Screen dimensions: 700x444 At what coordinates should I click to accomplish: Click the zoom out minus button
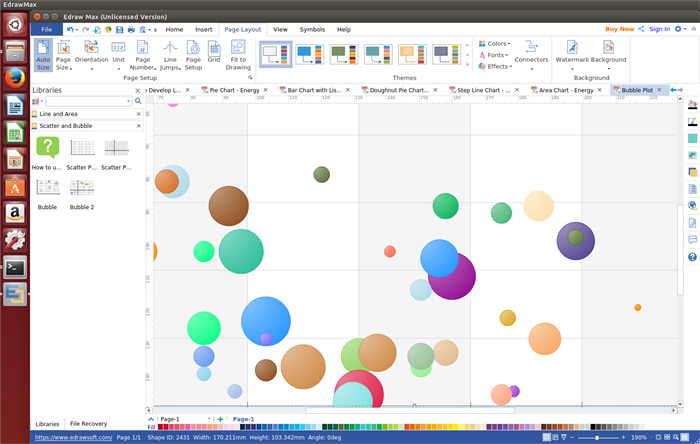point(572,438)
